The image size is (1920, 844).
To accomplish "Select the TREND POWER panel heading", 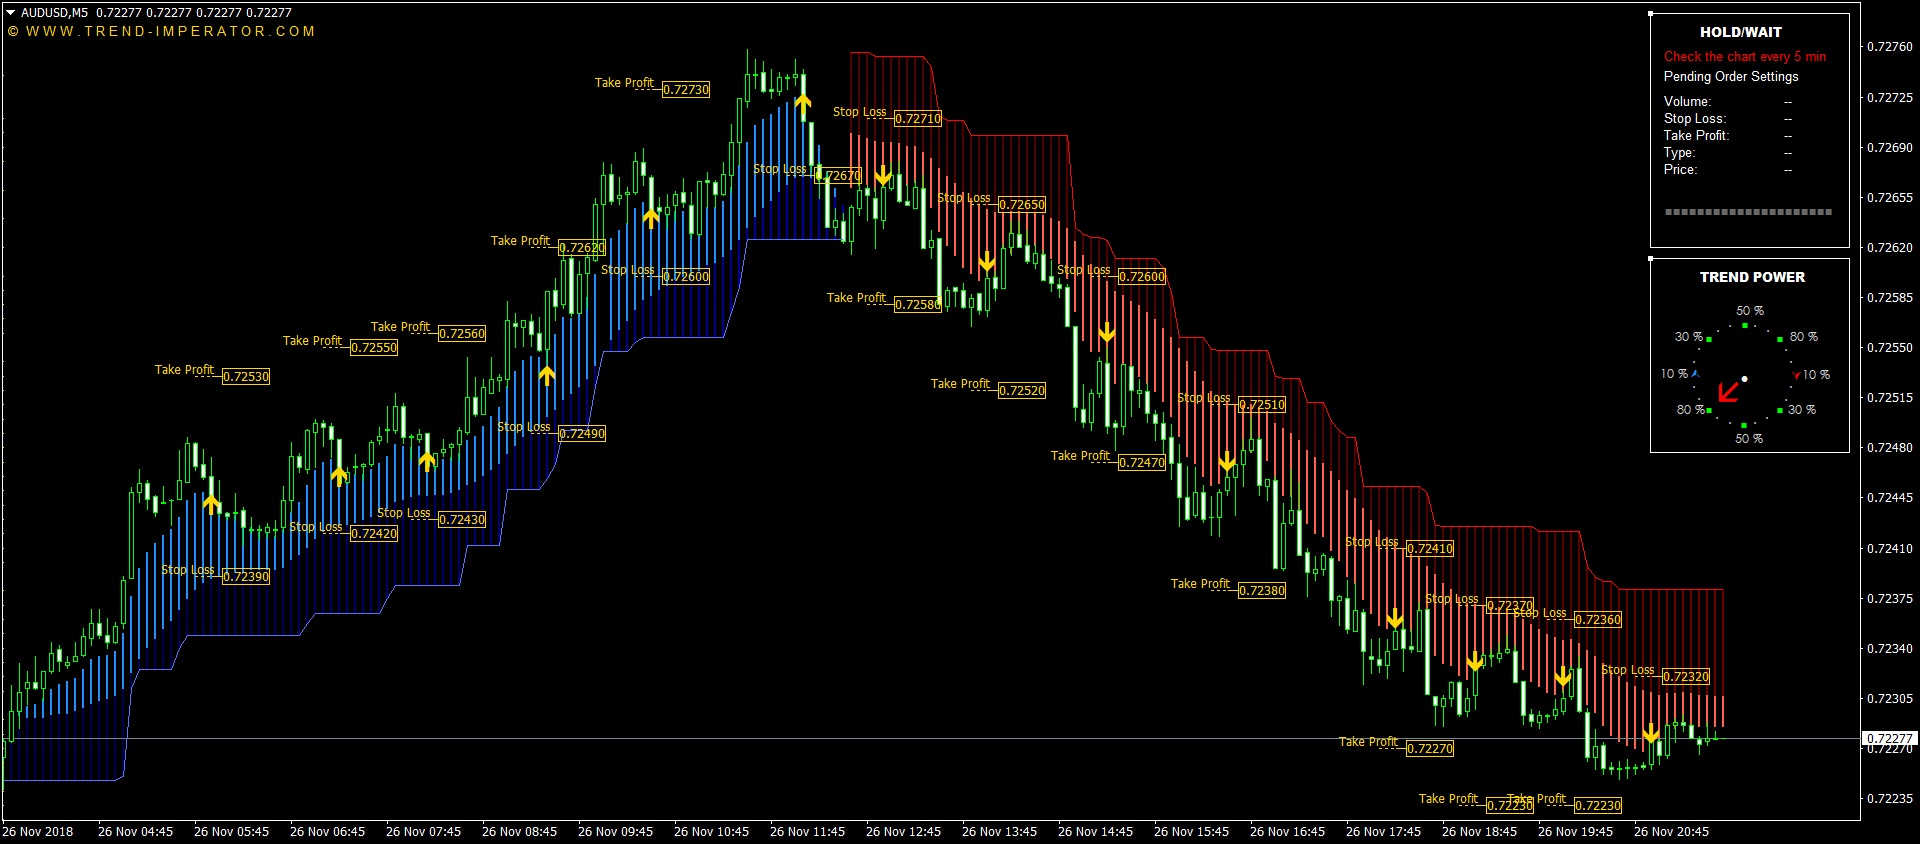I will pyautogui.click(x=1752, y=277).
